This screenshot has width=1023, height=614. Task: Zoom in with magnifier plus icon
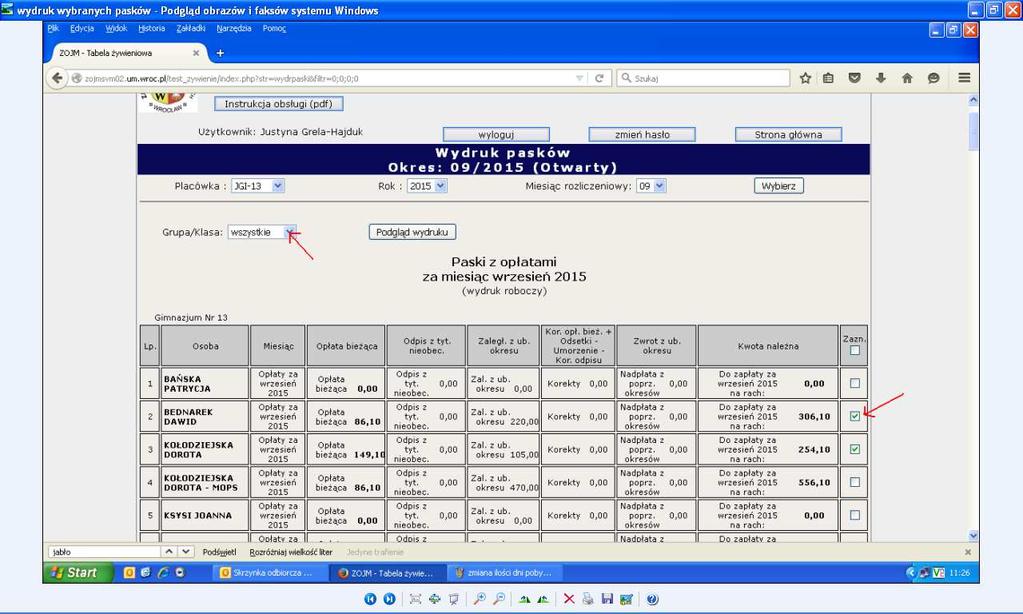[x=480, y=598]
